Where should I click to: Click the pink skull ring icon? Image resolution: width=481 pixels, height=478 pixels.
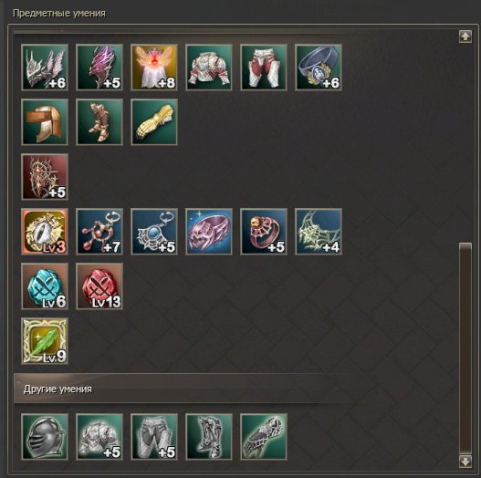tap(209, 232)
